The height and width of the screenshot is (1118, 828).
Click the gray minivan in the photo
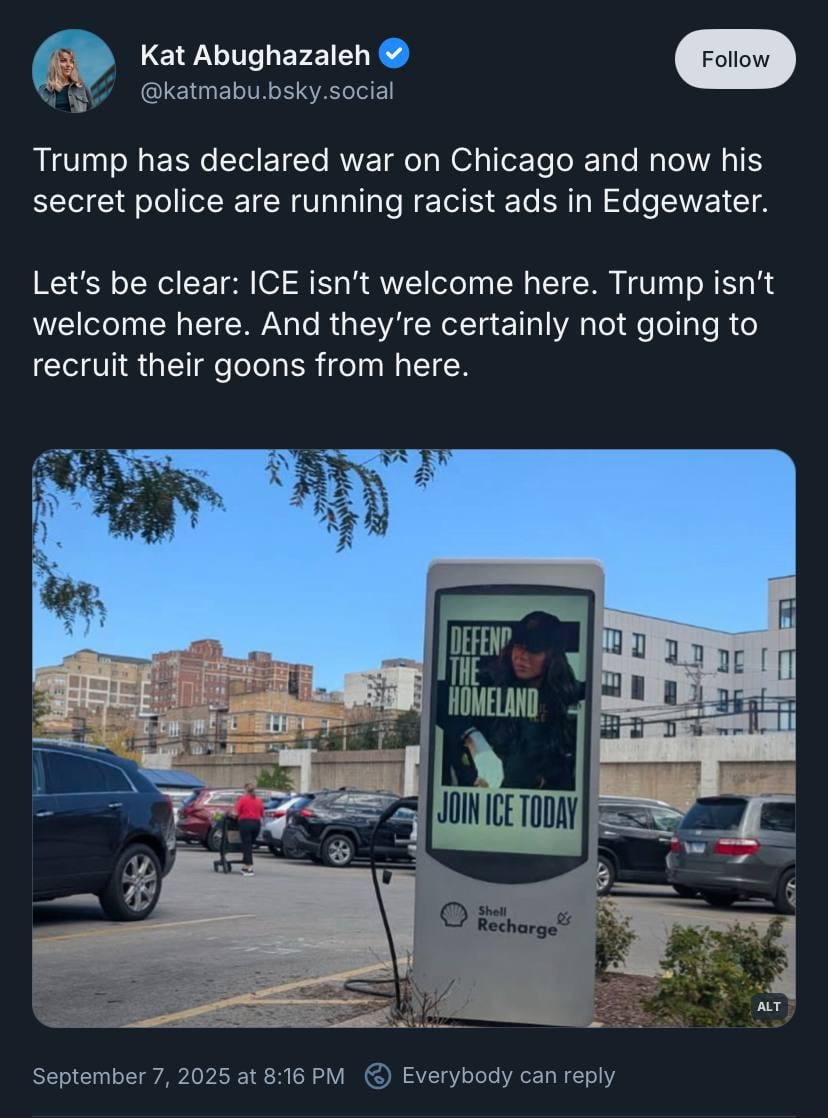click(x=731, y=850)
